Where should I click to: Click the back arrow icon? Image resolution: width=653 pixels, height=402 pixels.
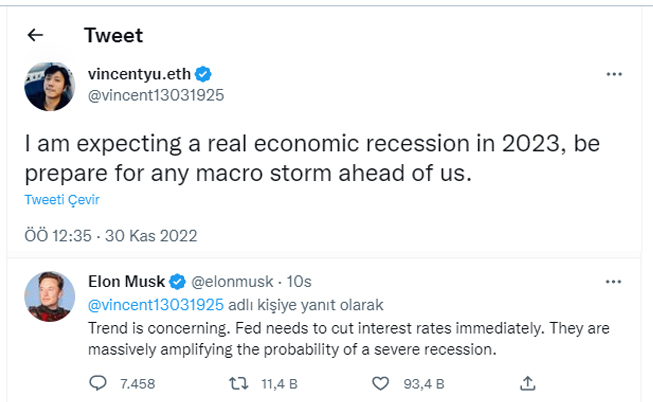click(x=36, y=35)
